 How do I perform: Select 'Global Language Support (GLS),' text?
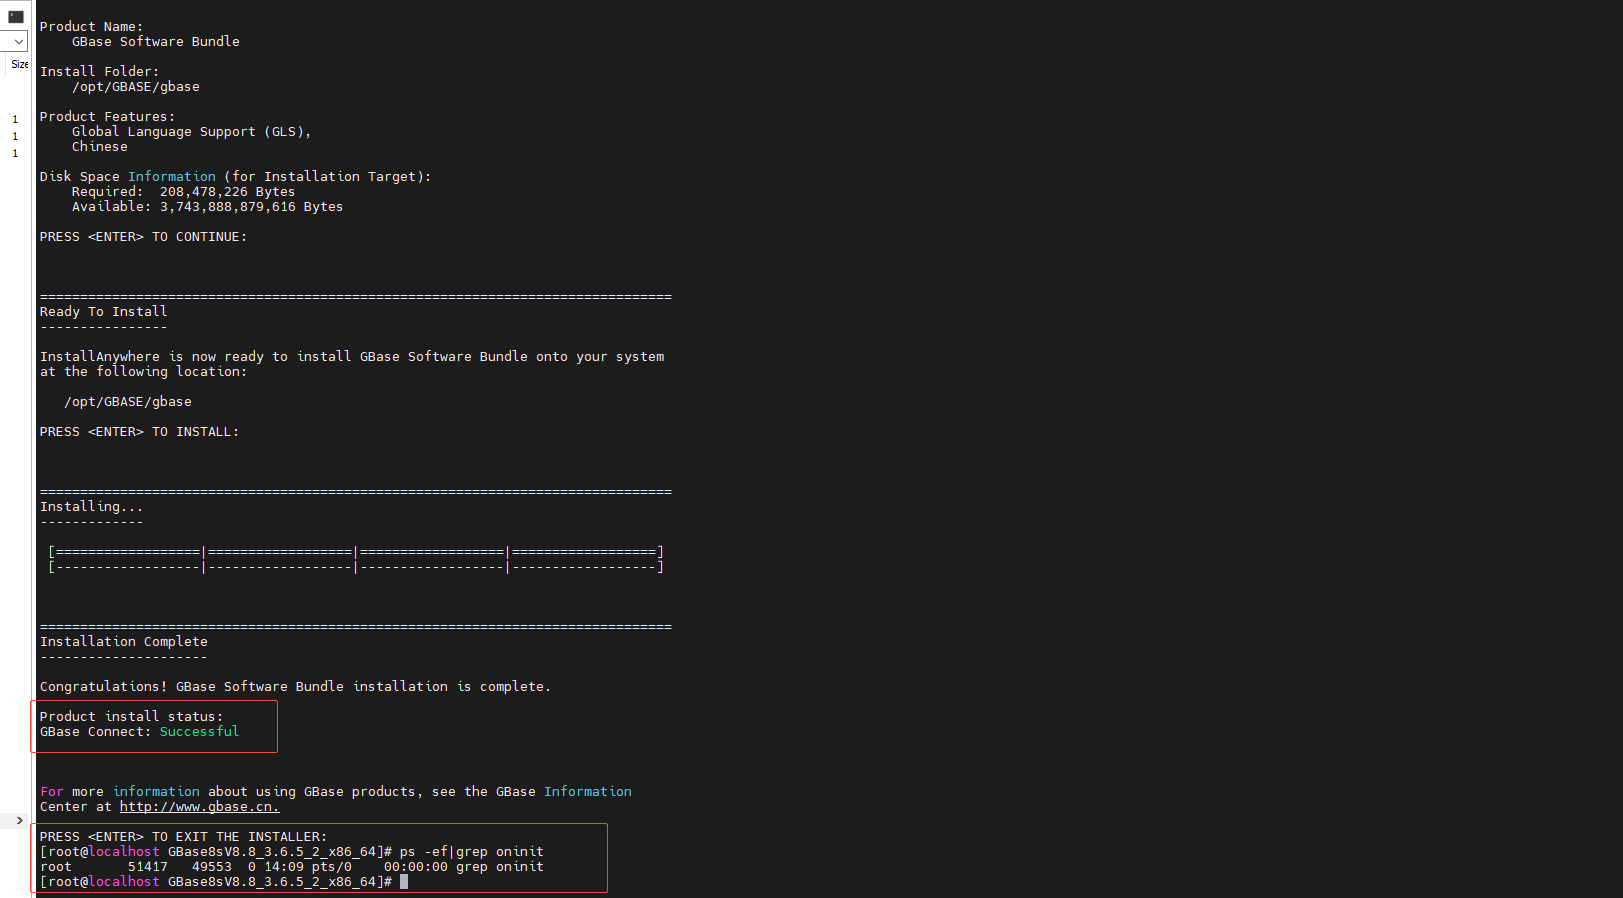pos(191,132)
